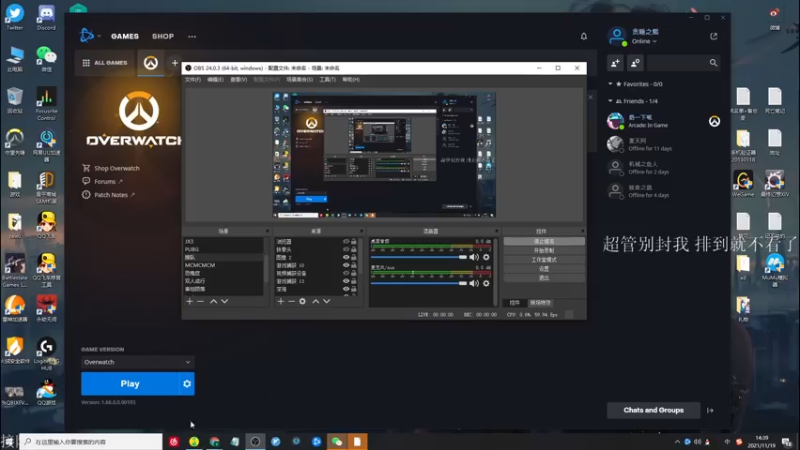This screenshot has height=450, width=800.
Task: Open OBS 文件(F) menu
Action: (192, 80)
